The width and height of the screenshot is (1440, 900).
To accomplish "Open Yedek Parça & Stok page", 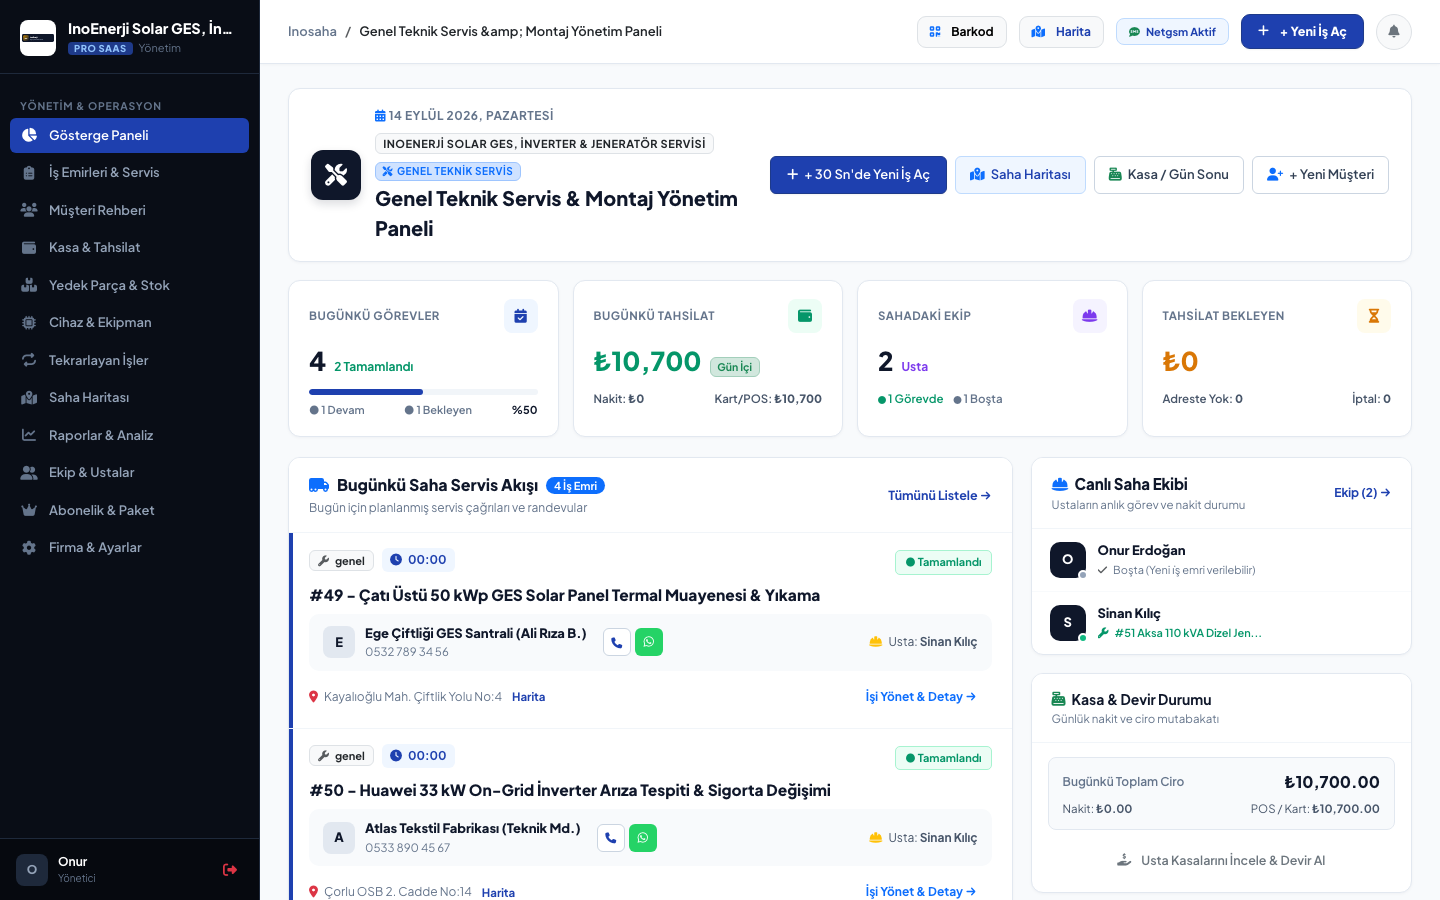I will (129, 285).
